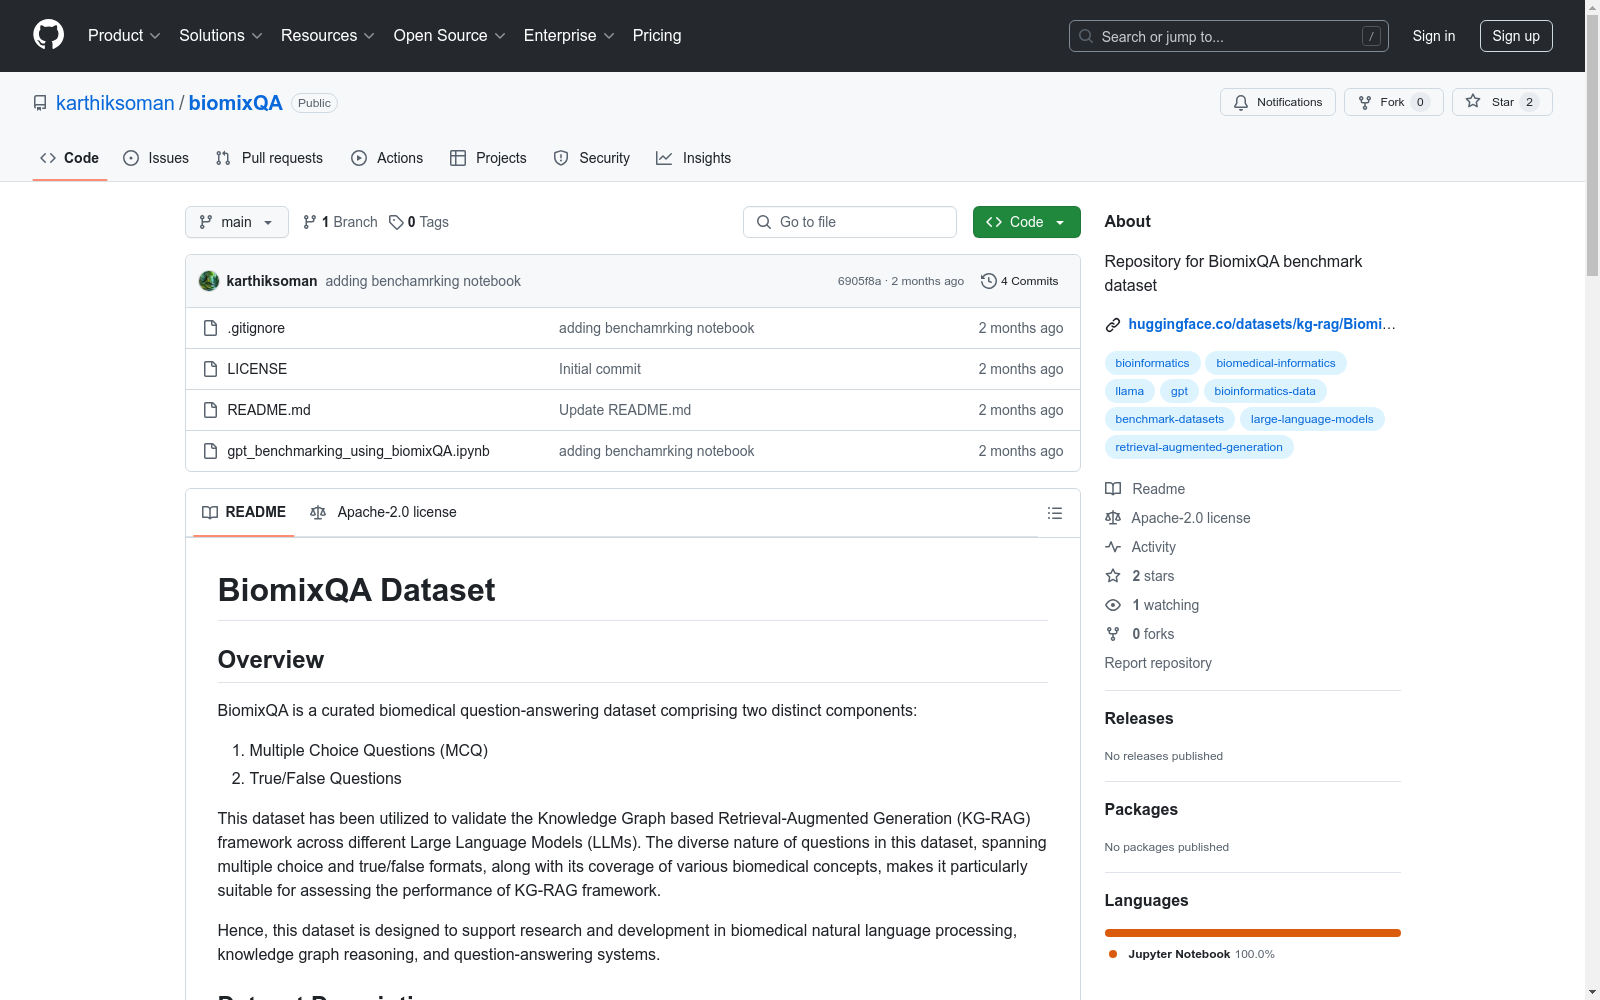Open the huggingface.co datasets link
This screenshot has width=1600, height=1000.
1261,324
